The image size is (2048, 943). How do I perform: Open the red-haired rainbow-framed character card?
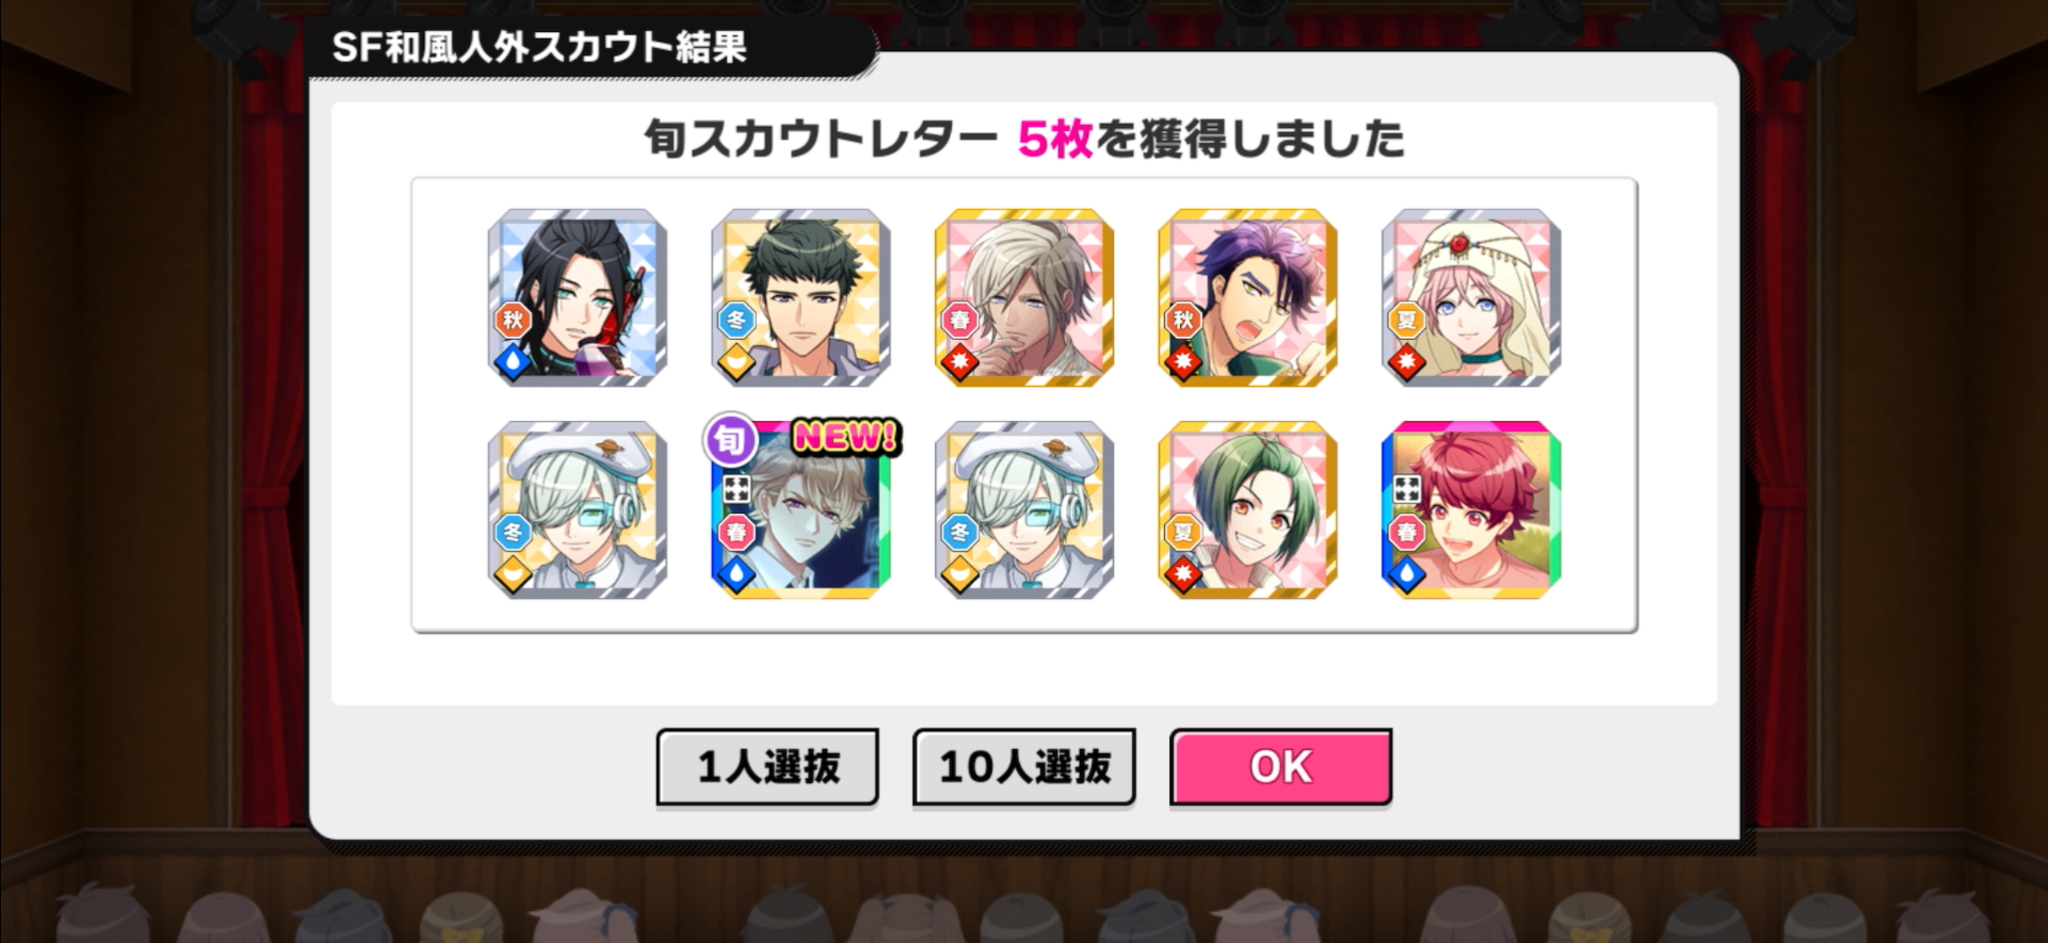pos(1471,510)
